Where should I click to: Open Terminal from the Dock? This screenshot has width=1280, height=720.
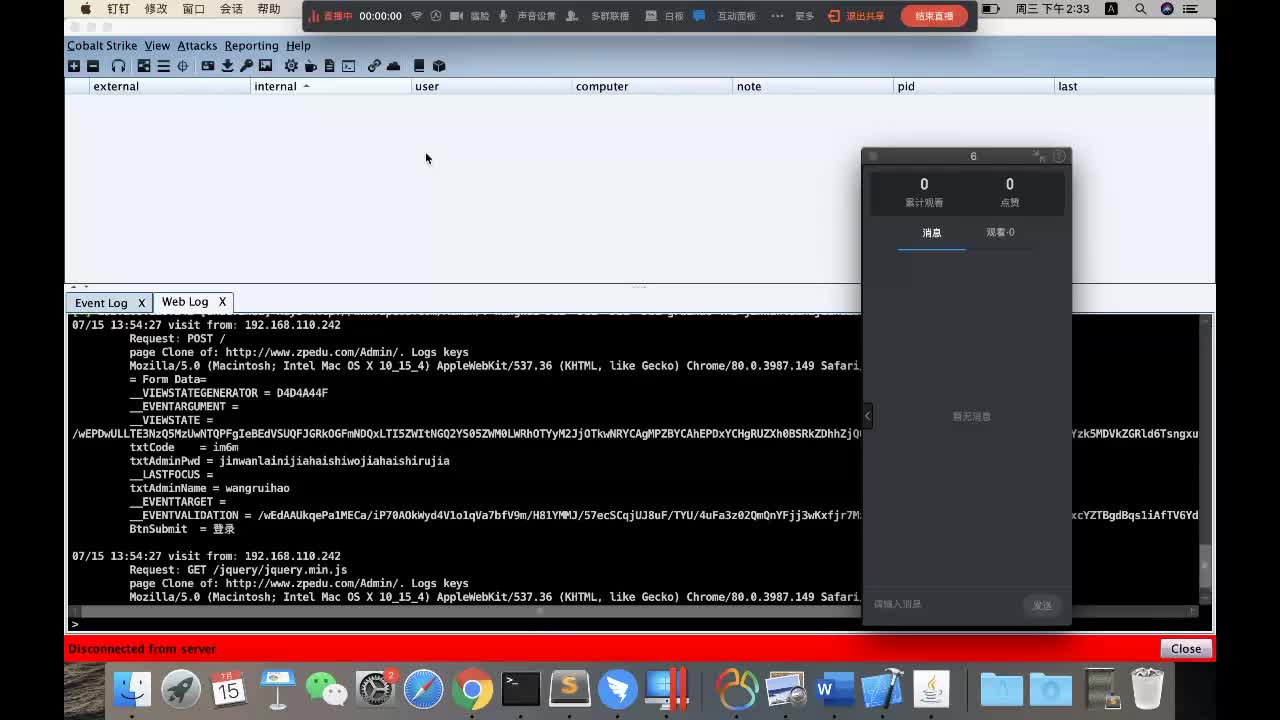[521, 689]
